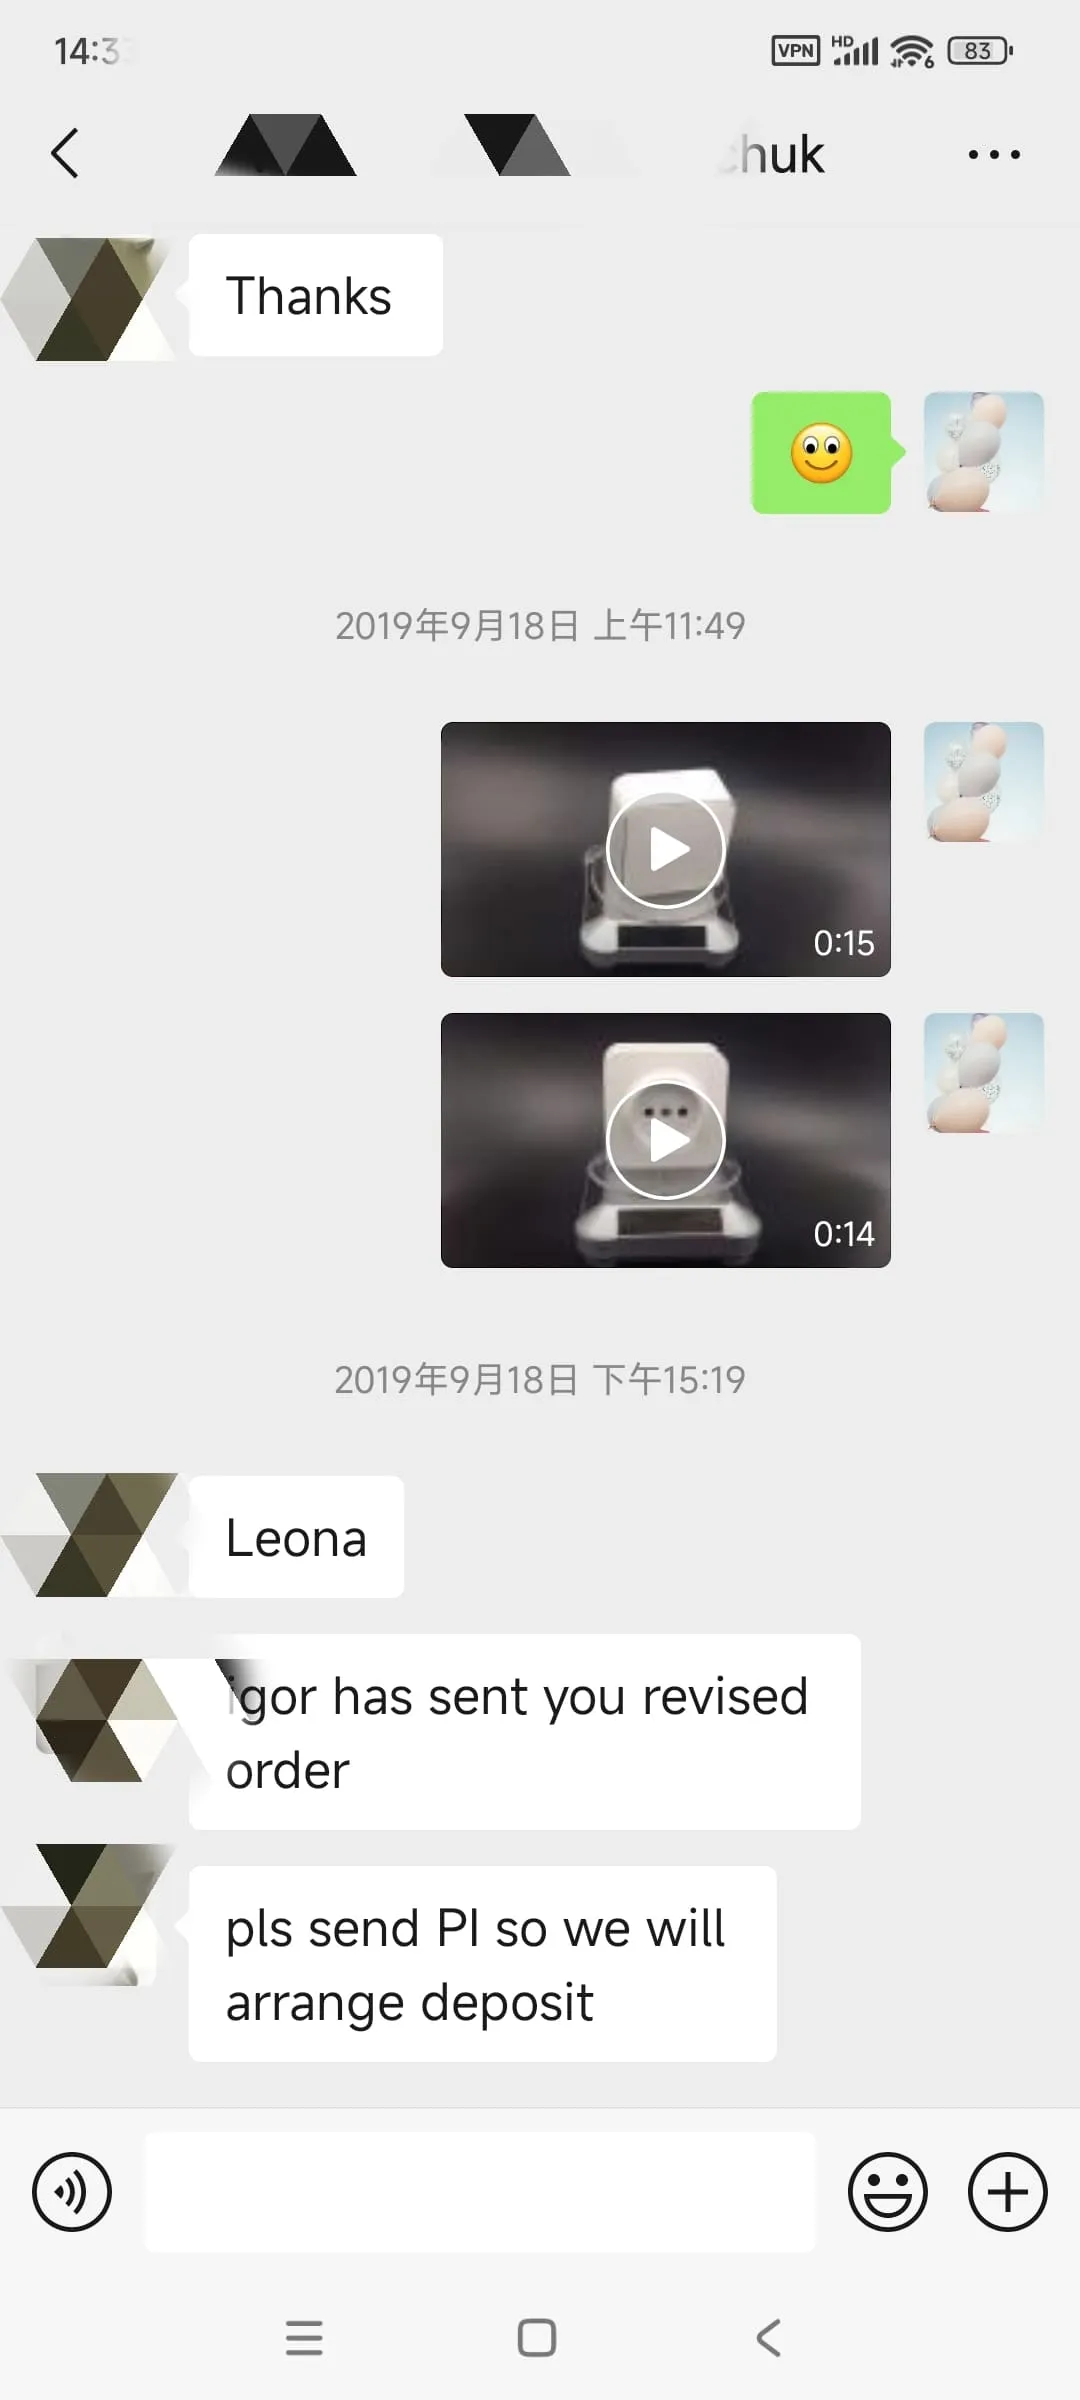Open the three-dot chat options menu
1080x2400 pixels.
point(994,154)
